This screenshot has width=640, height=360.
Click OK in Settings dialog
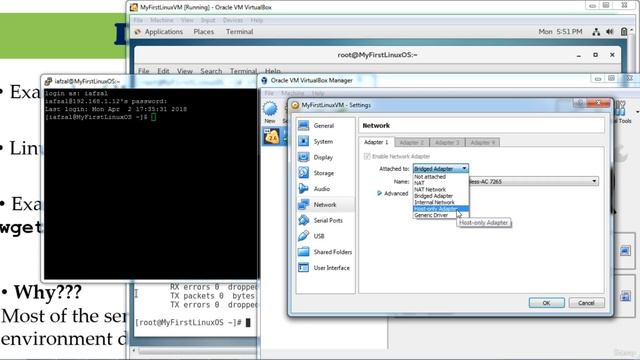[x=547, y=303]
